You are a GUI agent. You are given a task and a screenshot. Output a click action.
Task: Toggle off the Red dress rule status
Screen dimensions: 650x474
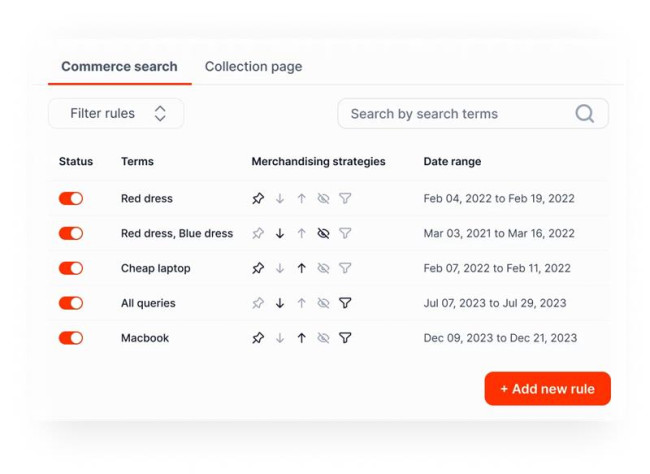(x=71, y=199)
